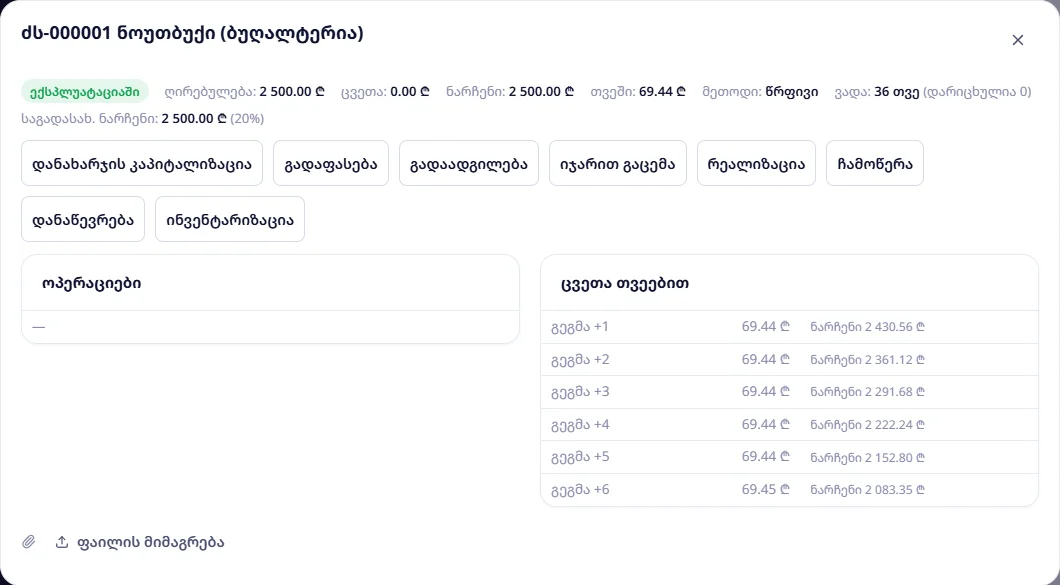Image resolution: width=1060 pixels, height=585 pixels.
Task: Click the გადაფასება button
Action: coord(331,163)
